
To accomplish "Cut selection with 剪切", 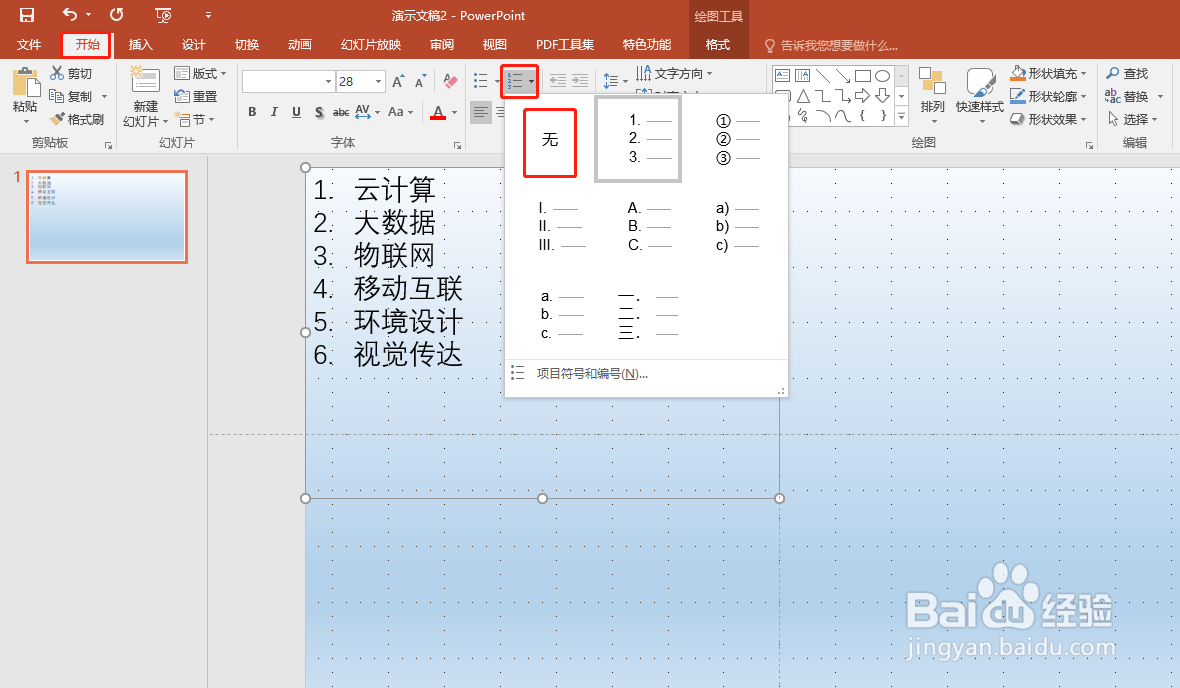I will (71, 73).
